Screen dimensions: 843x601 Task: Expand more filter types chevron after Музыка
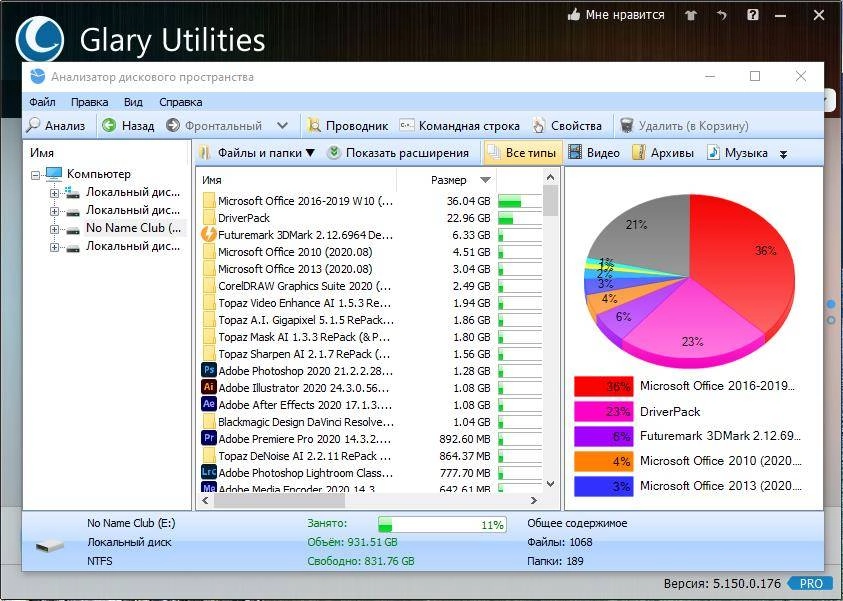(x=783, y=154)
